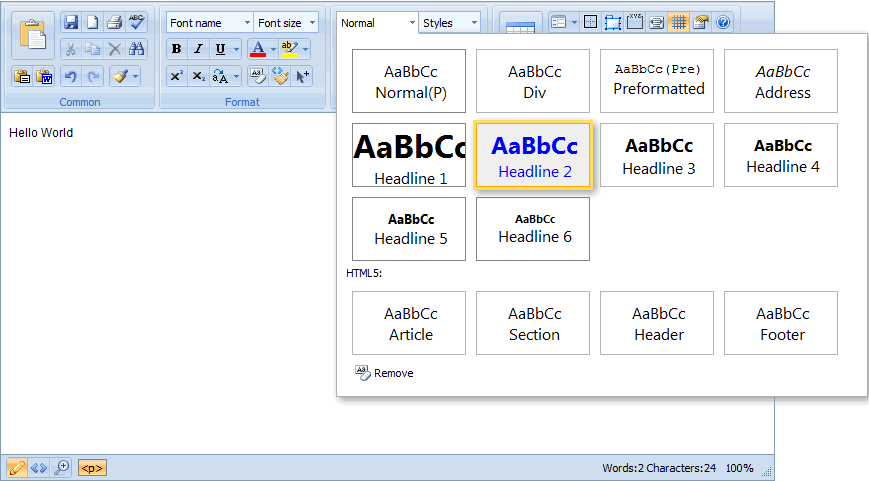Open the Font name dropdown
This screenshot has width=869, height=481.
pyautogui.click(x=209, y=22)
